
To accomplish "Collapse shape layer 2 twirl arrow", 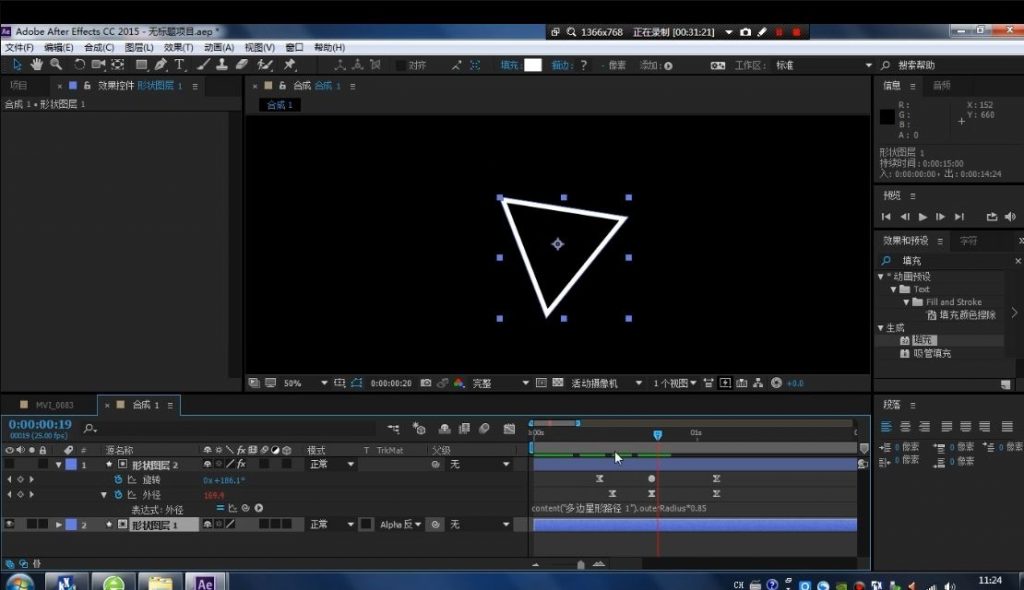I will point(59,465).
